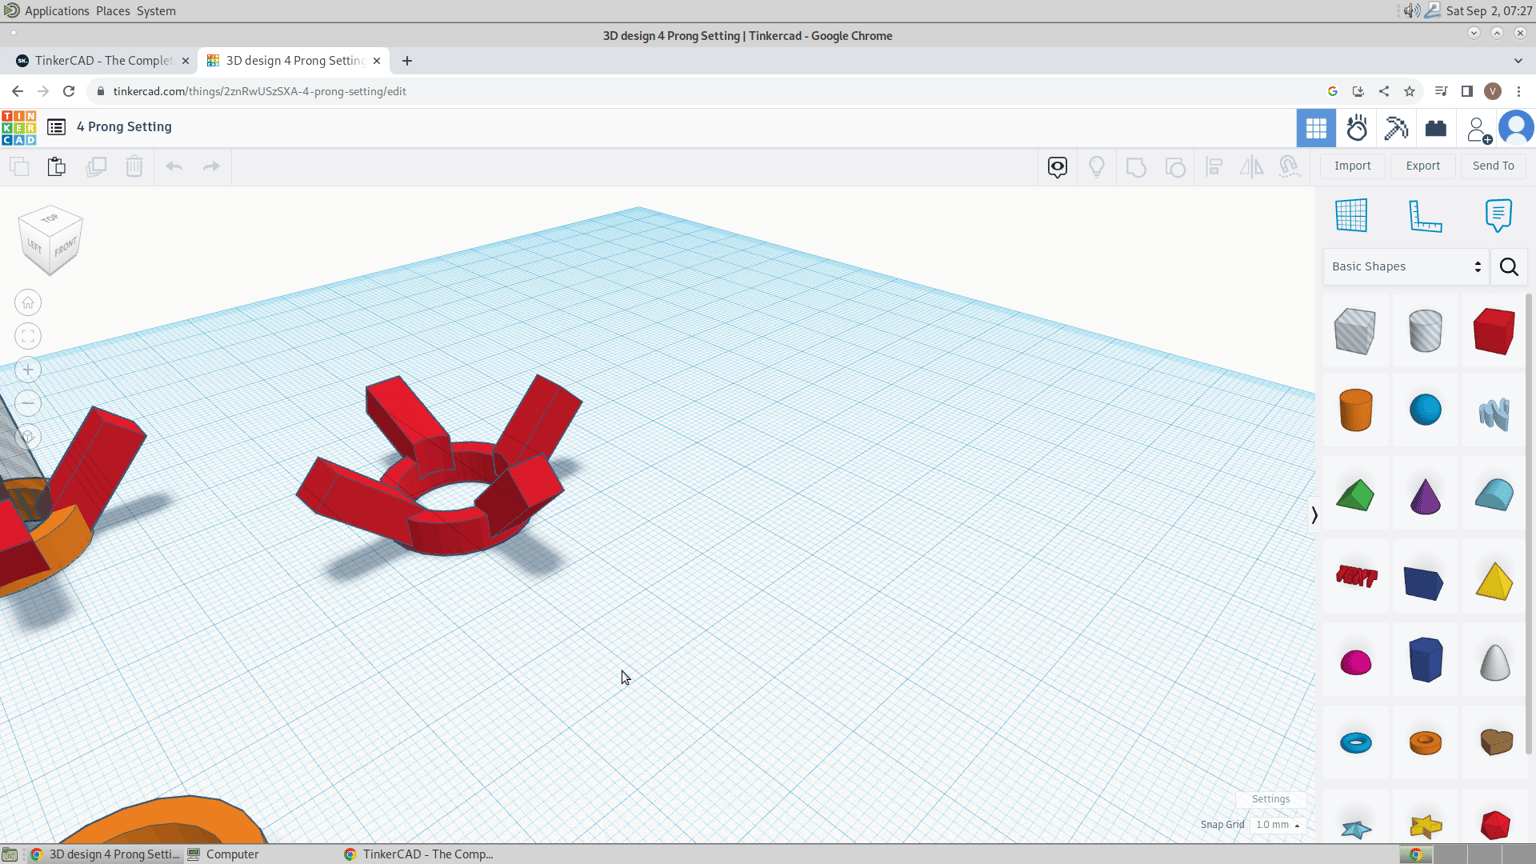Select the orange Tube shape
Screen dimensions: 1536x864
click(x=1425, y=742)
